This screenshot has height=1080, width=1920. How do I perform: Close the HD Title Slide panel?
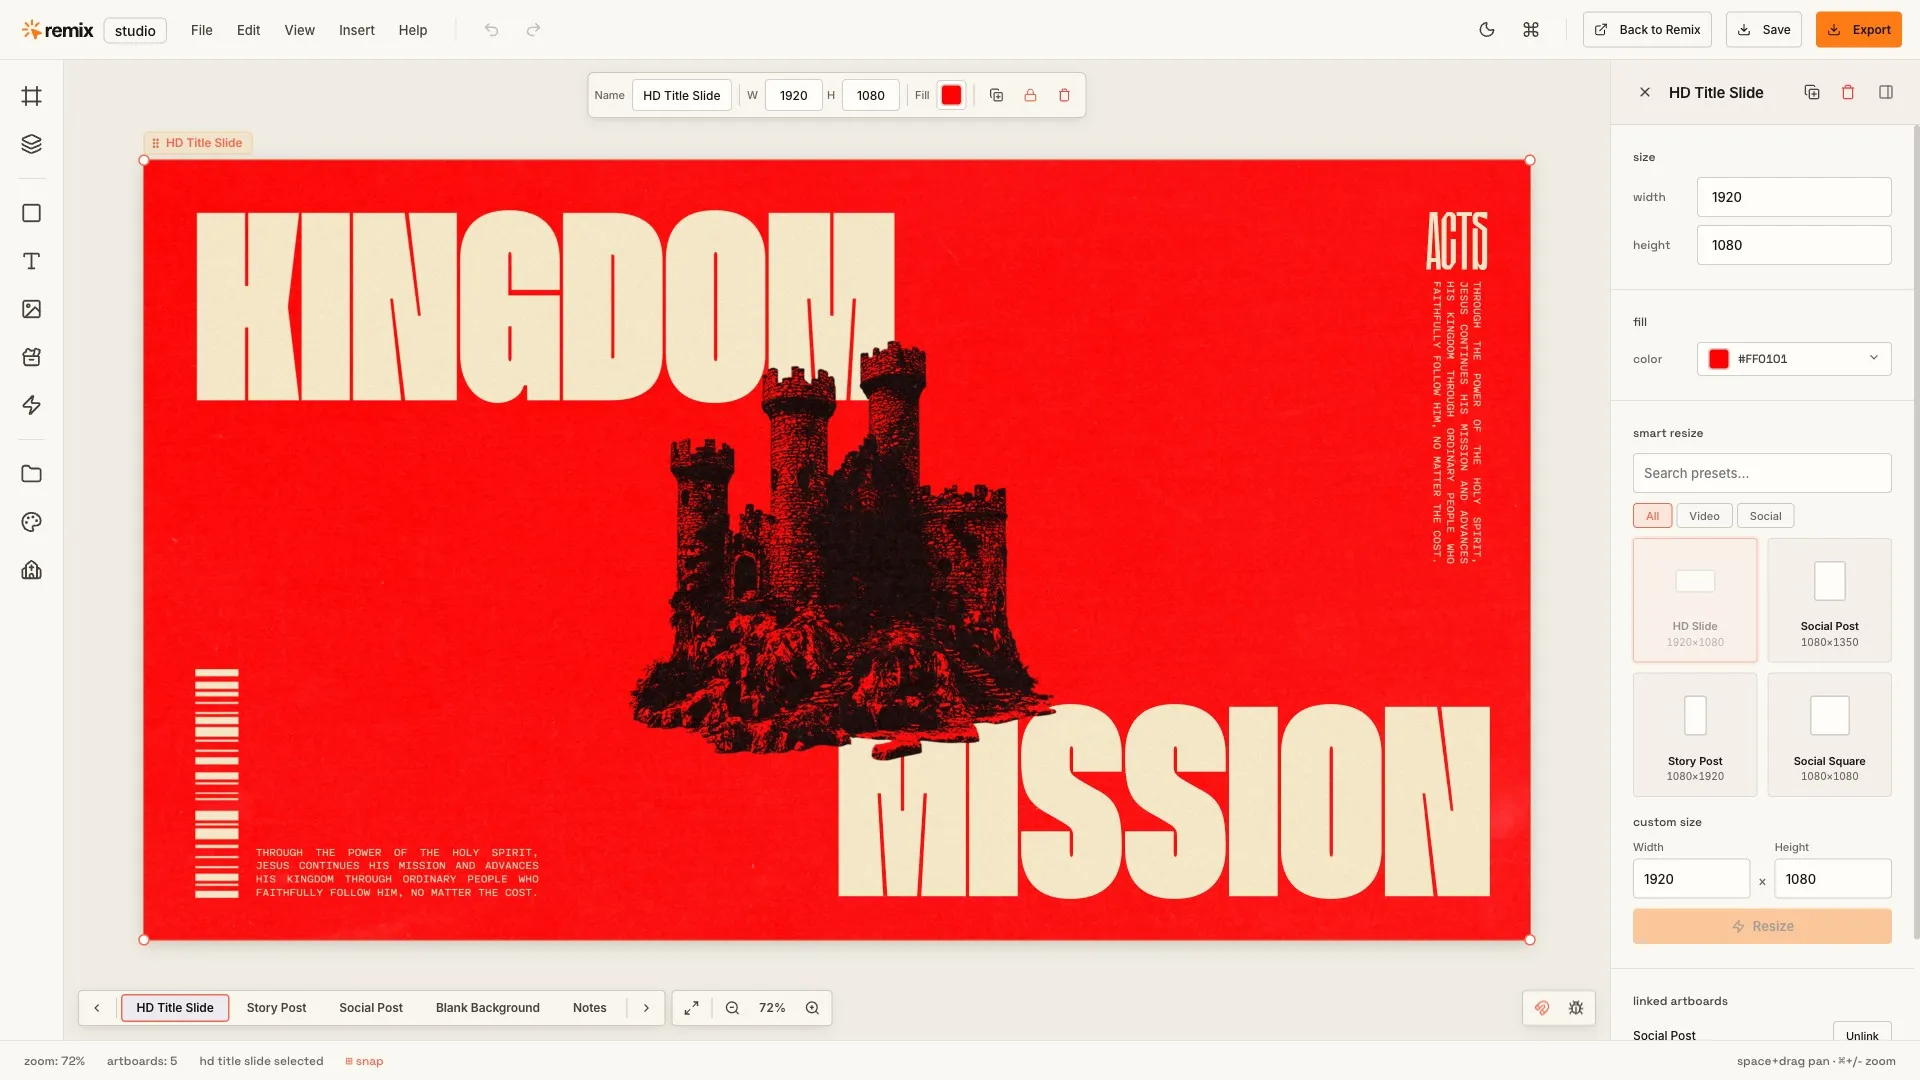[x=1645, y=92]
